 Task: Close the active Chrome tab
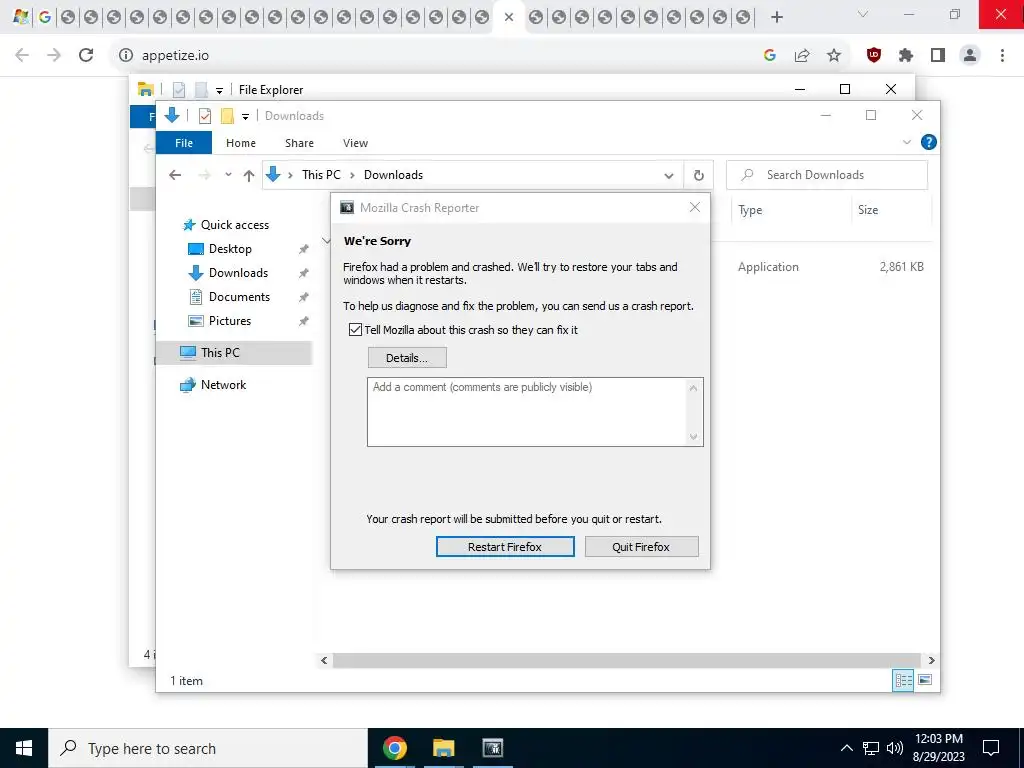(509, 18)
